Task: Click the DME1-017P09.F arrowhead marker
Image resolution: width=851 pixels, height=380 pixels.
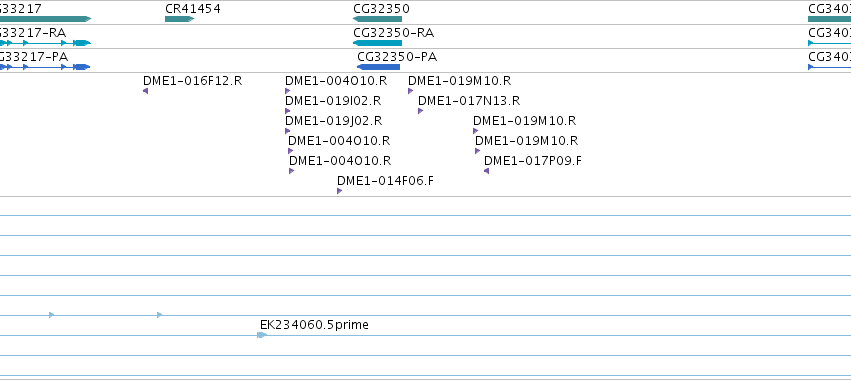Action: pos(486,171)
